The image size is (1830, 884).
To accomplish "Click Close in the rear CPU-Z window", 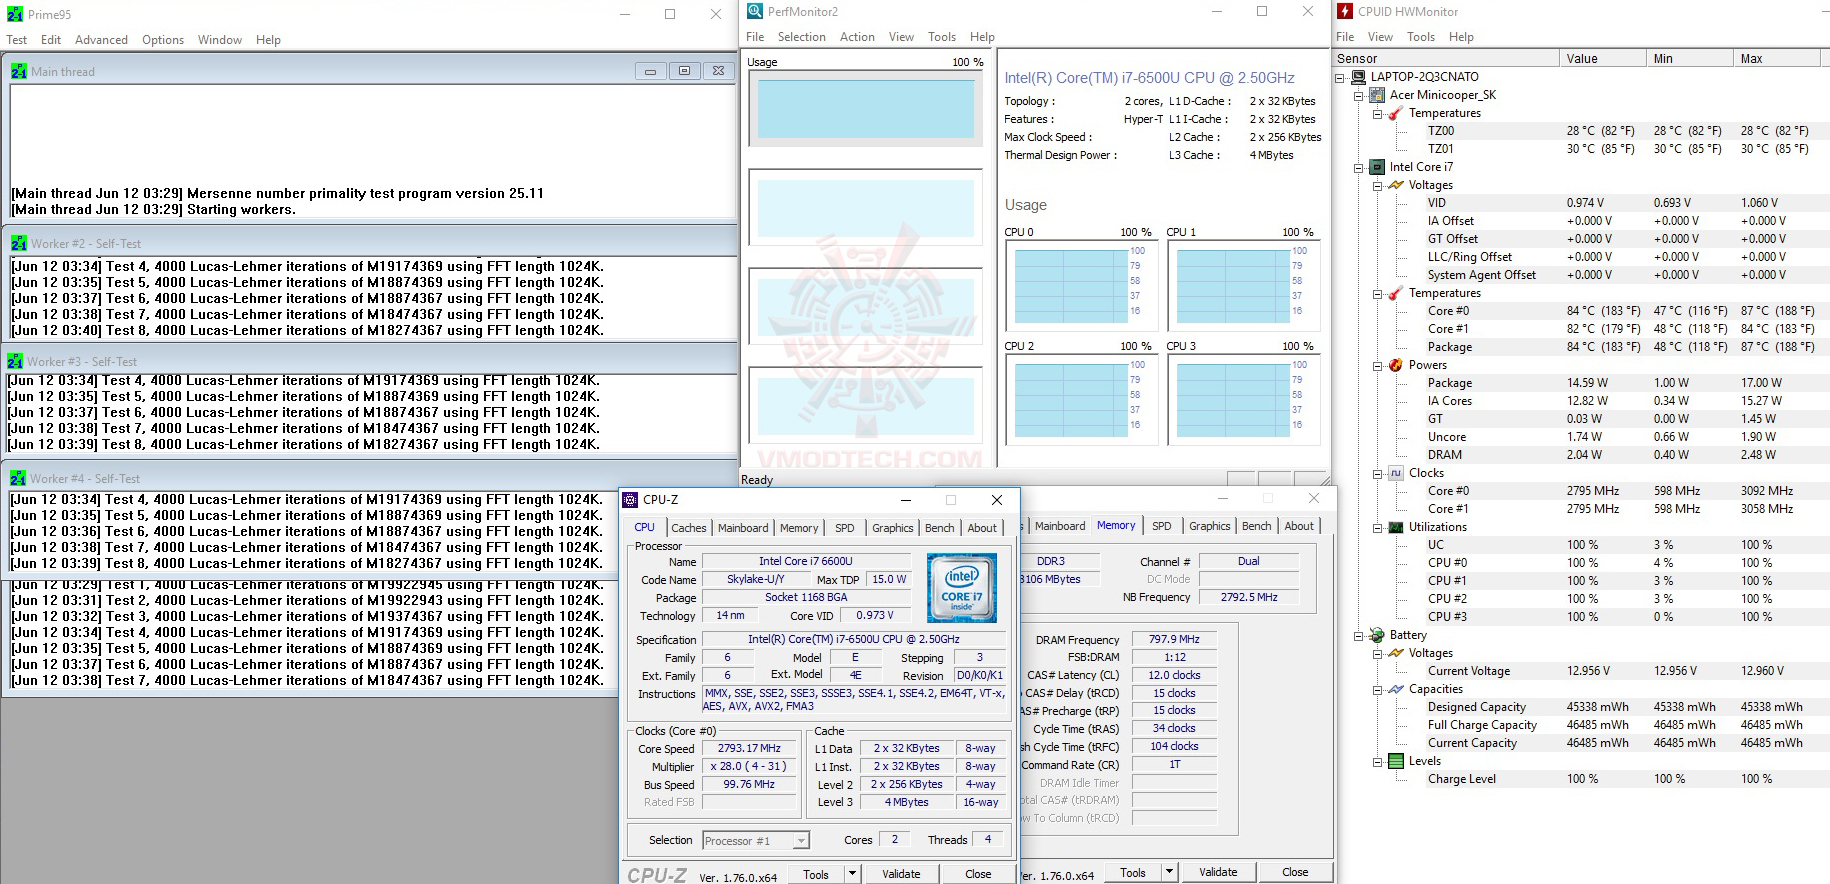I will 1295,872.
